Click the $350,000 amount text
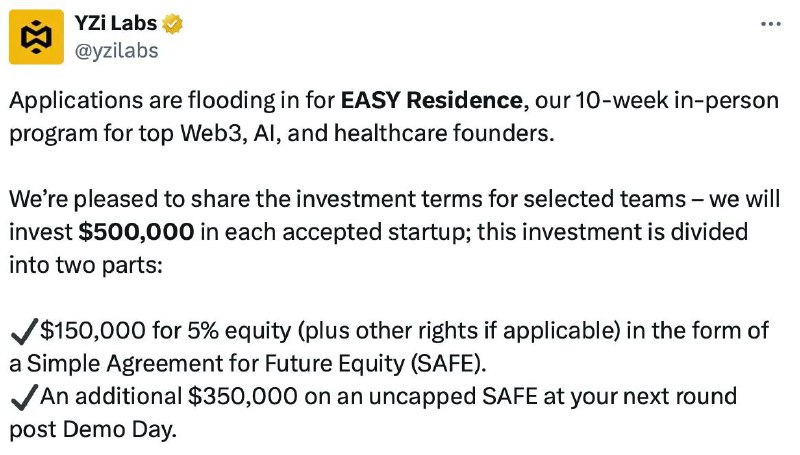Image resolution: width=800 pixels, height=455 pixels. coord(242,396)
